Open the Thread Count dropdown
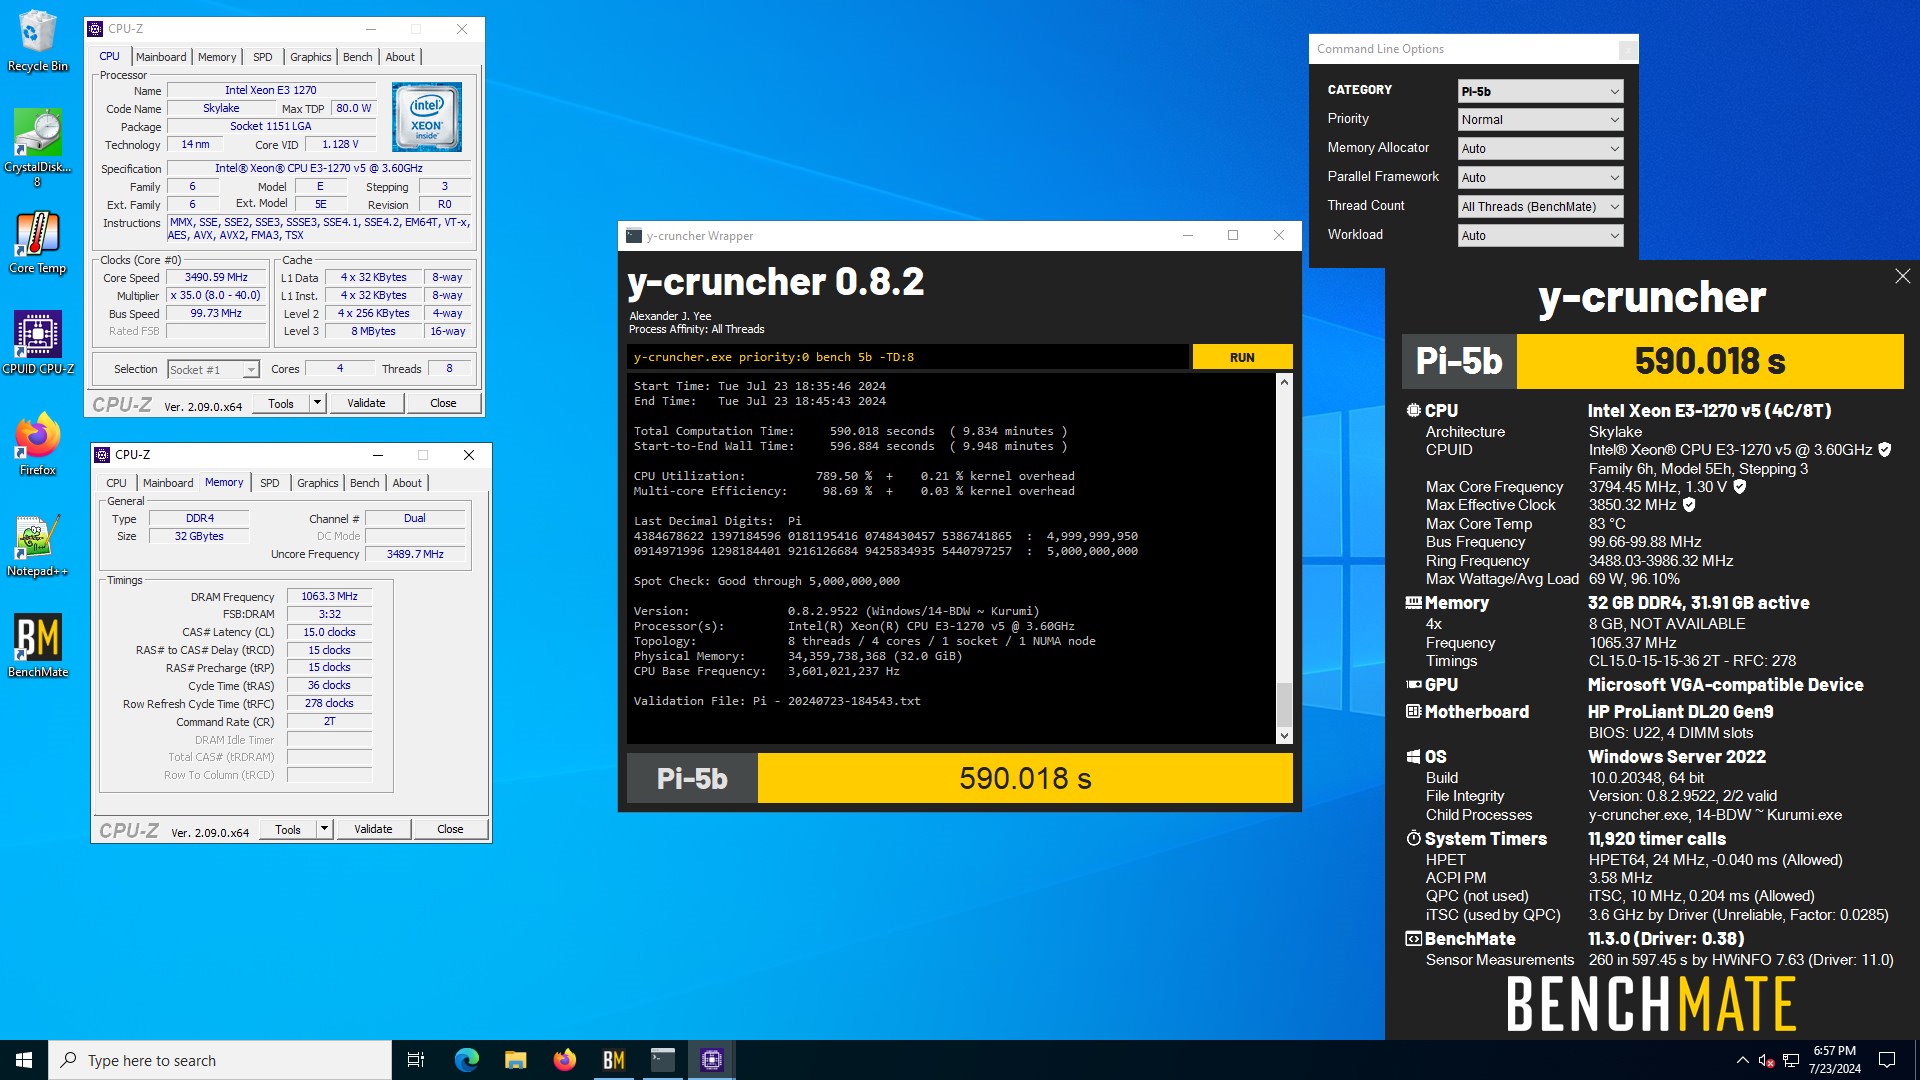 [1540, 206]
